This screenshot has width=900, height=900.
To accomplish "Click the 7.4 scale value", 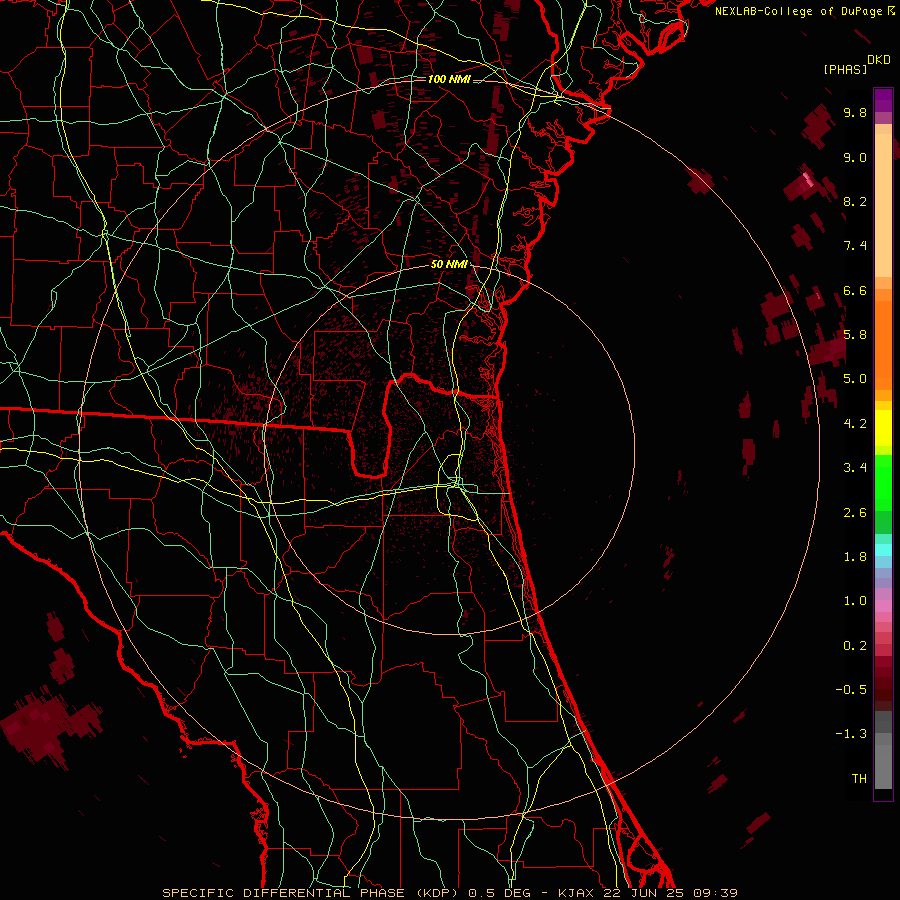I will pyautogui.click(x=855, y=246).
